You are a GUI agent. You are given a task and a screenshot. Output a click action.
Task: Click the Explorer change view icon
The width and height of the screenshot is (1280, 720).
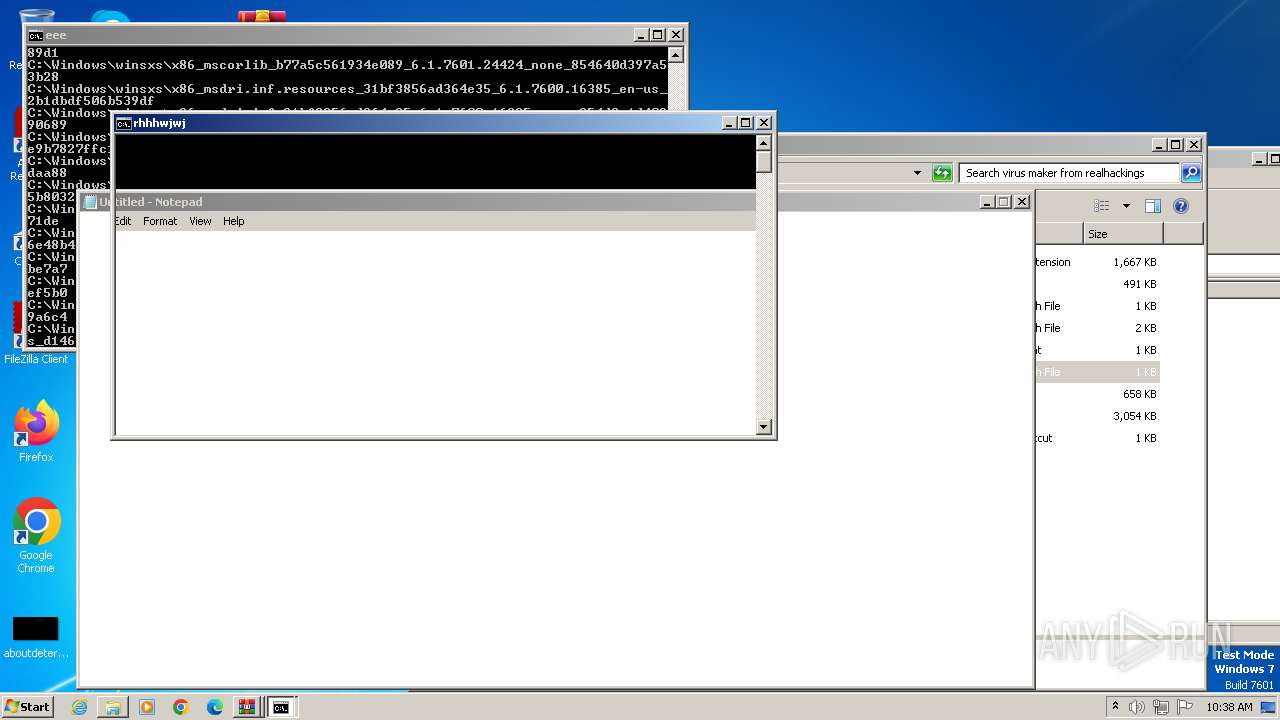1101,206
